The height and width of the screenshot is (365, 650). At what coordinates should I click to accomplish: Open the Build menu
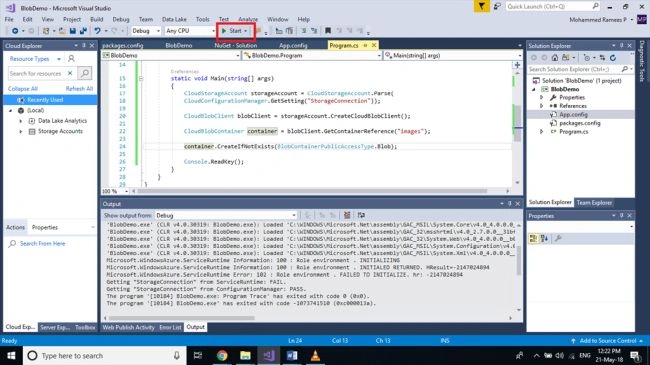click(x=97, y=19)
